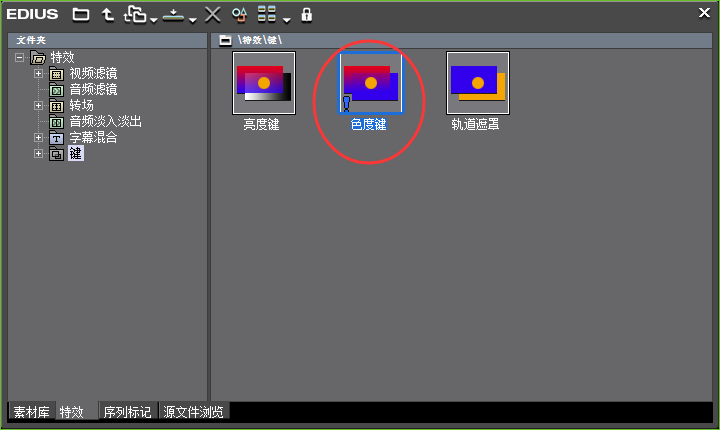Expand the 键 folder node
Screen dimensions: 720x430
click(x=39, y=153)
